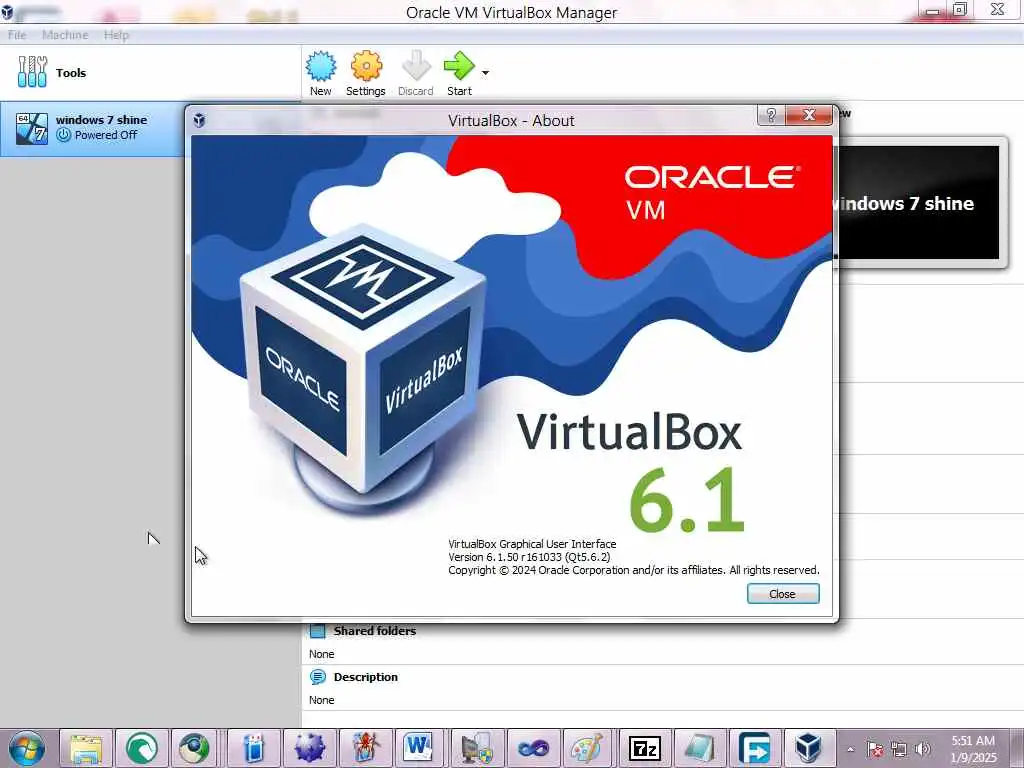1024x768 pixels.
Task: Open the Tools icon in sidebar
Action: (32, 72)
